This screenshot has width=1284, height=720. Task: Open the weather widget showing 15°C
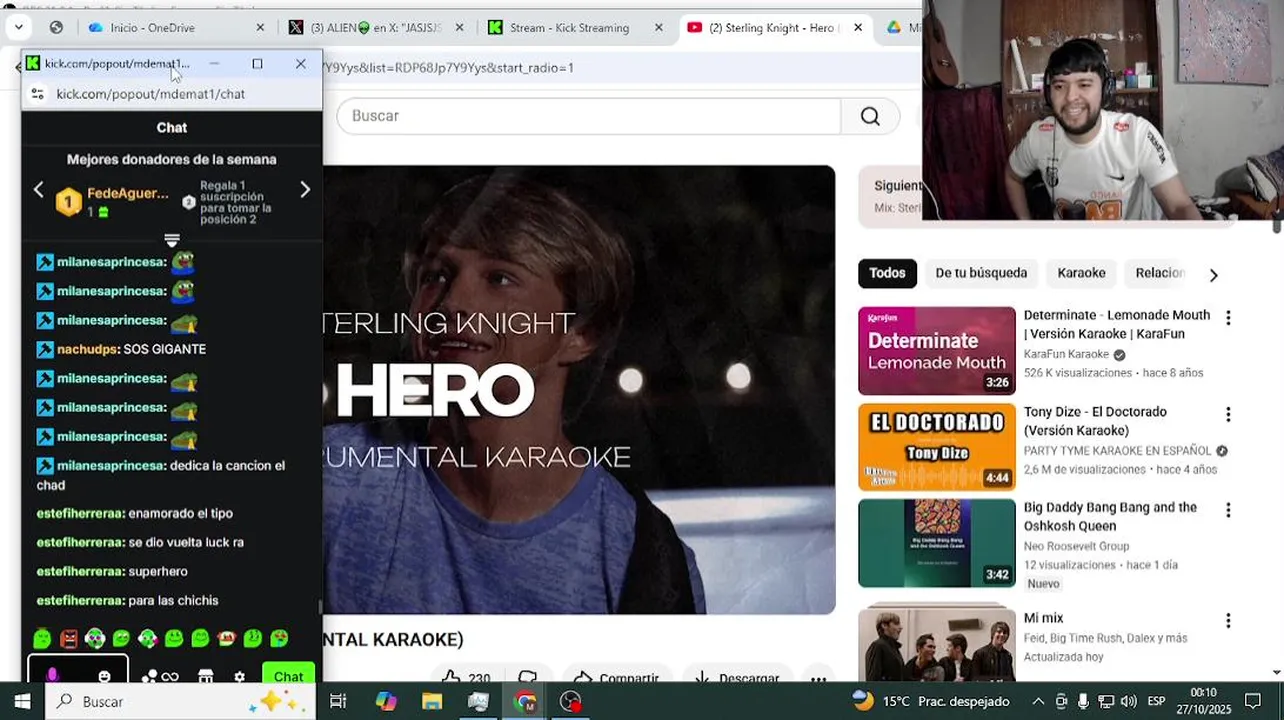(930, 701)
